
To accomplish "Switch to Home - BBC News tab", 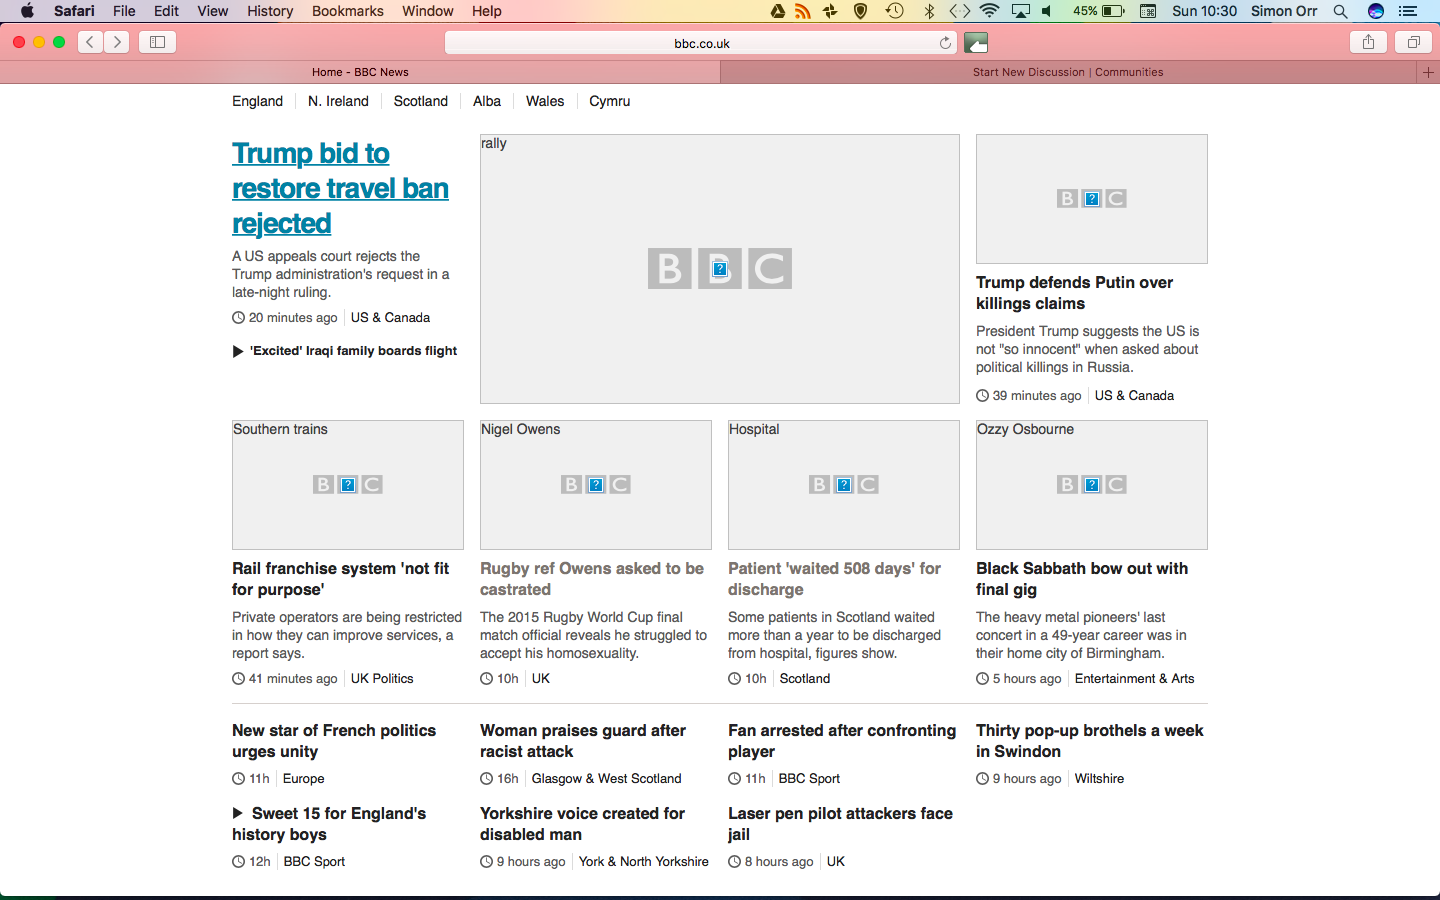I will click(x=360, y=72).
